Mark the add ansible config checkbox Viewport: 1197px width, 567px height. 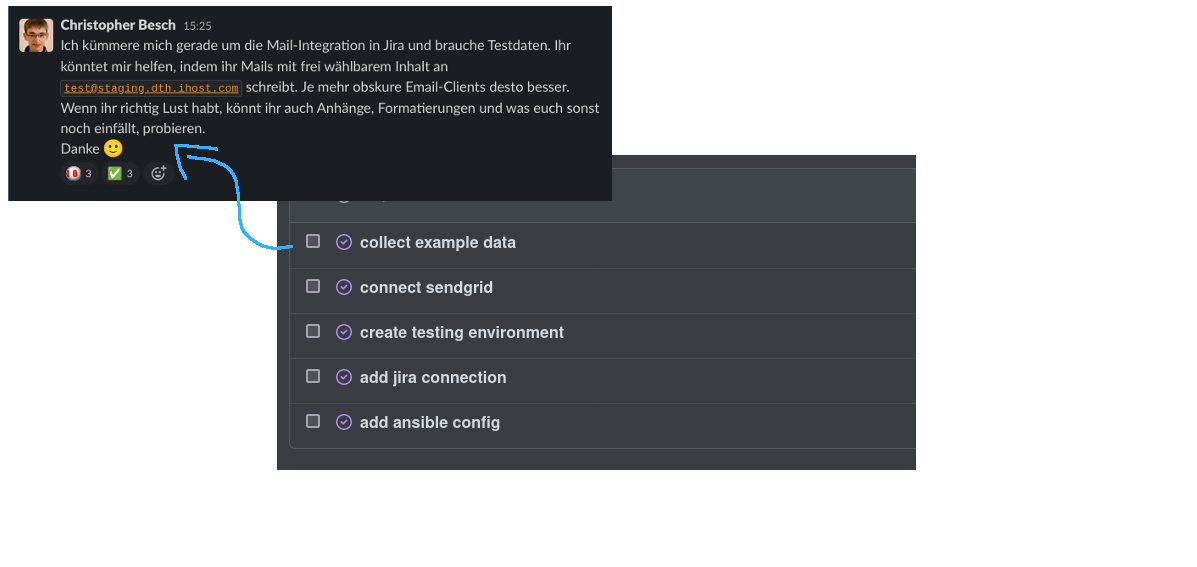pyautogui.click(x=313, y=421)
